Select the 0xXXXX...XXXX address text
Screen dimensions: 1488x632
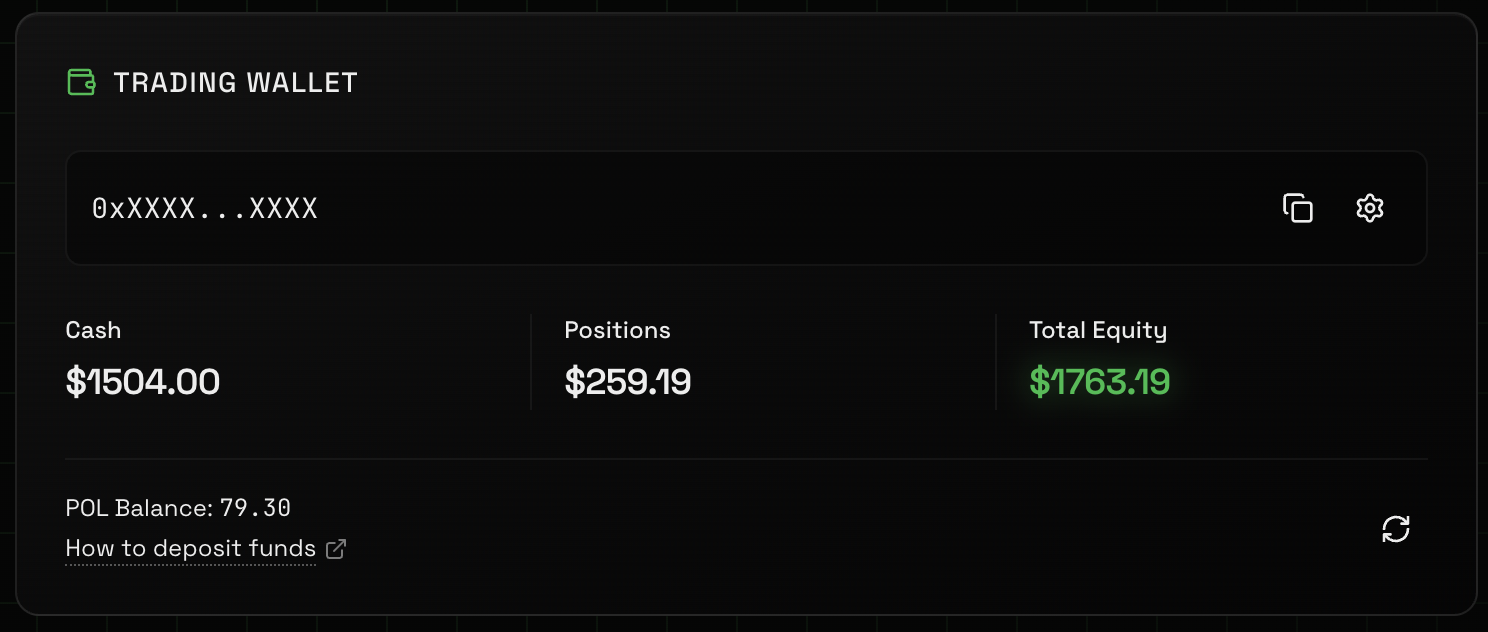(x=205, y=209)
